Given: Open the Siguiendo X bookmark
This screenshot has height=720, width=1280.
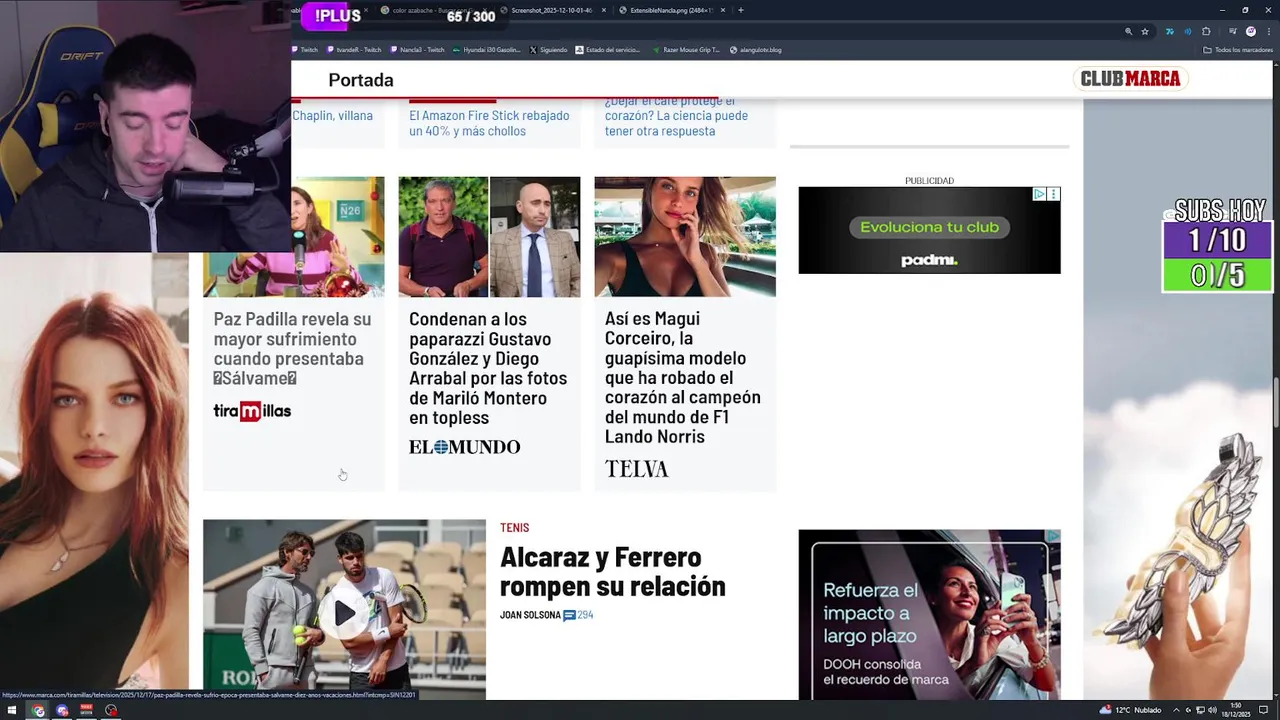Looking at the screenshot, I should (548, 49).
